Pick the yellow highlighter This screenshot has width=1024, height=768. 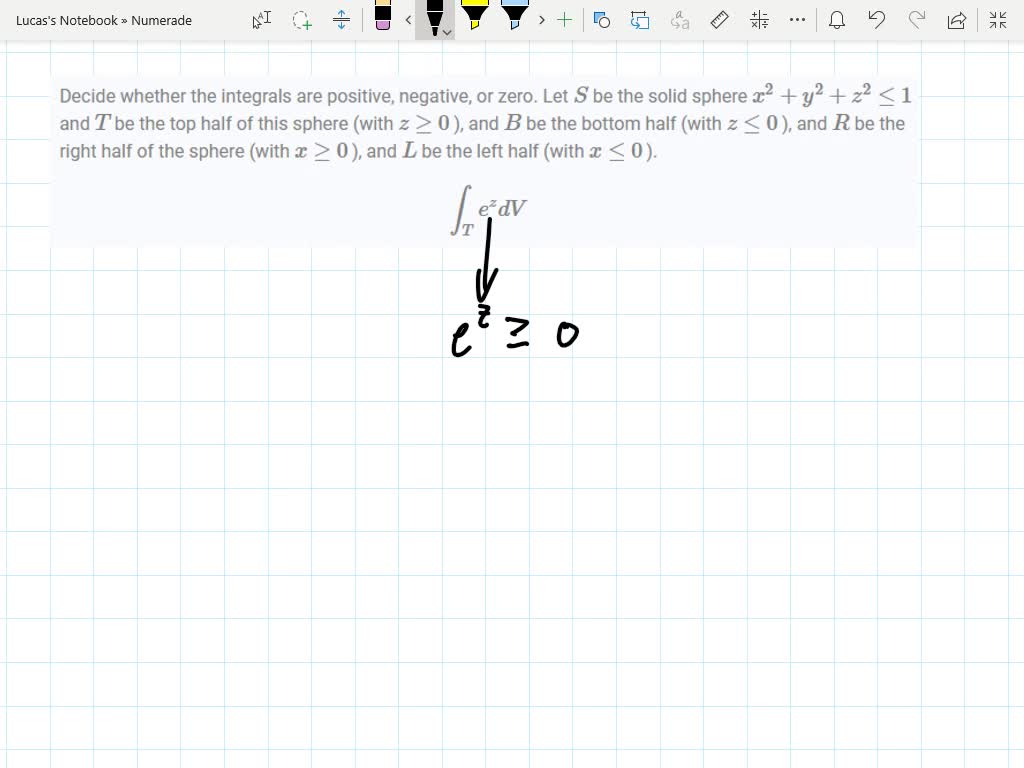(476, 18)
